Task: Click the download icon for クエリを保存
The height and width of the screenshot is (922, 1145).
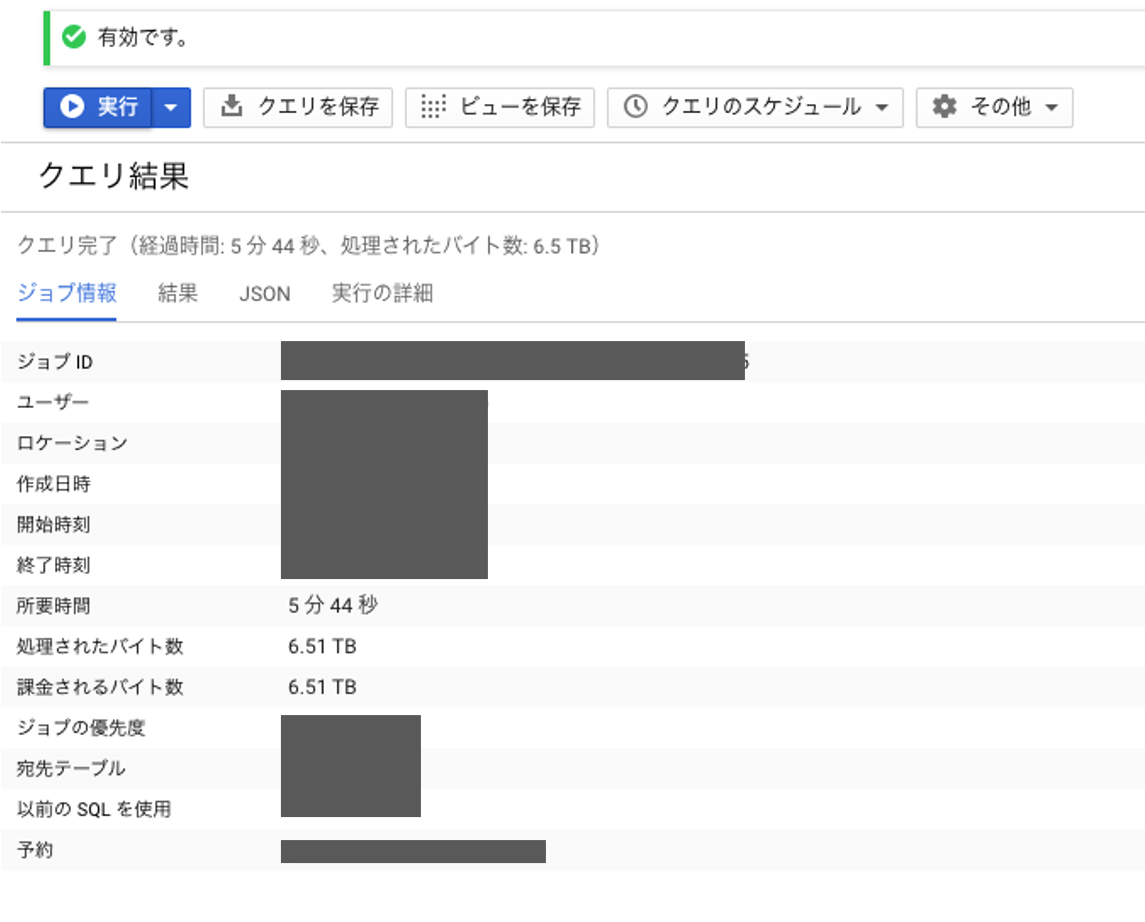Action: 231,106
